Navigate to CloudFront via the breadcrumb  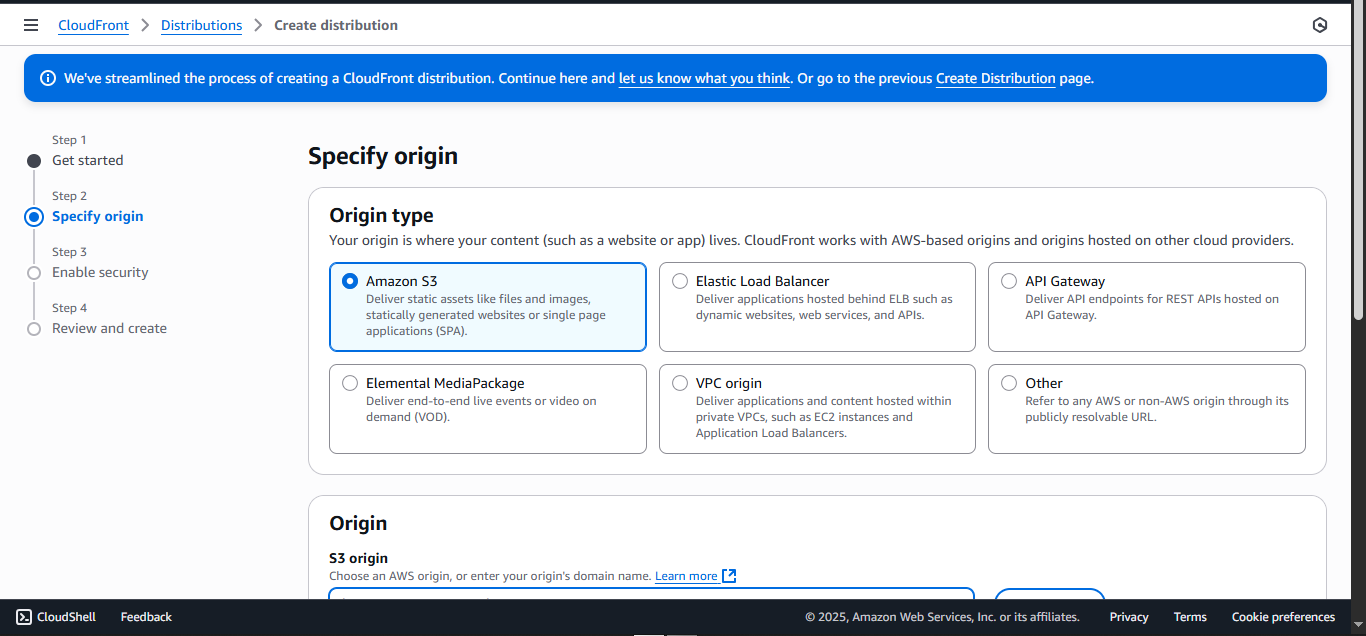point(93,25)
